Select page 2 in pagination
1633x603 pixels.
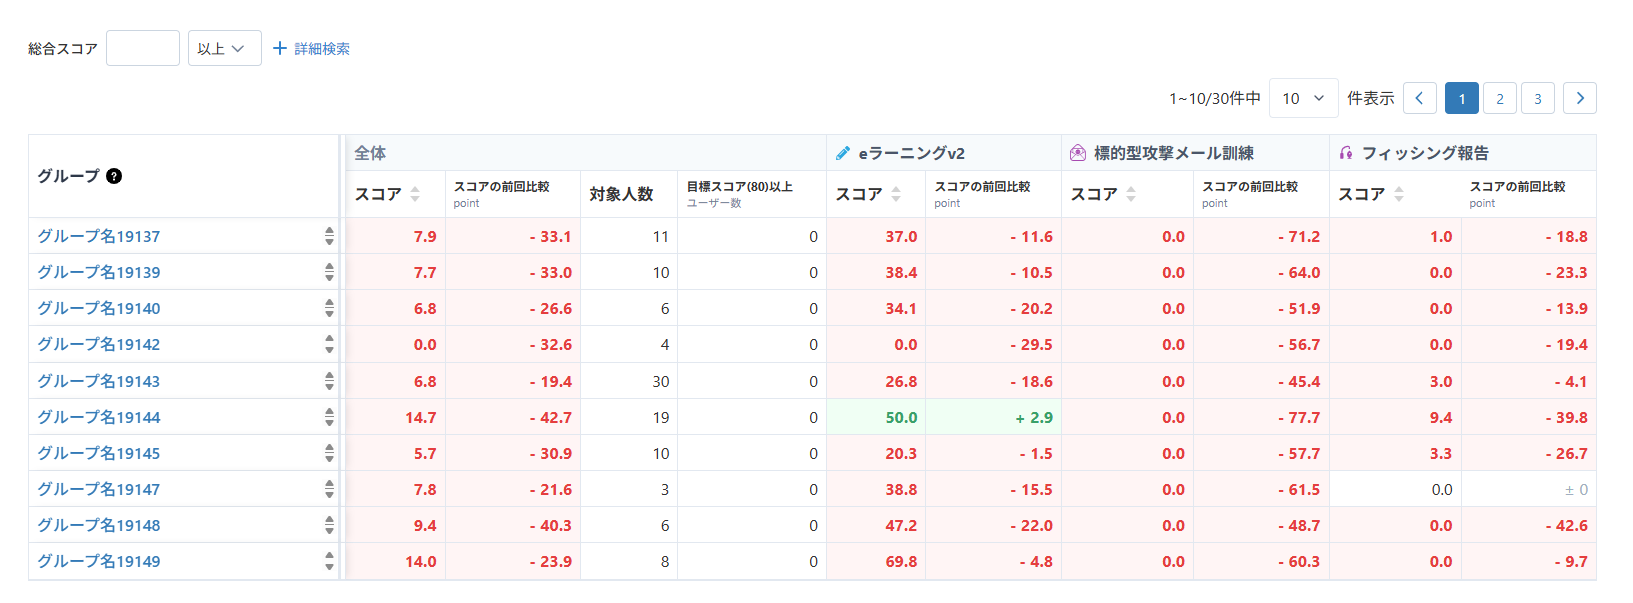[1500, 98]
